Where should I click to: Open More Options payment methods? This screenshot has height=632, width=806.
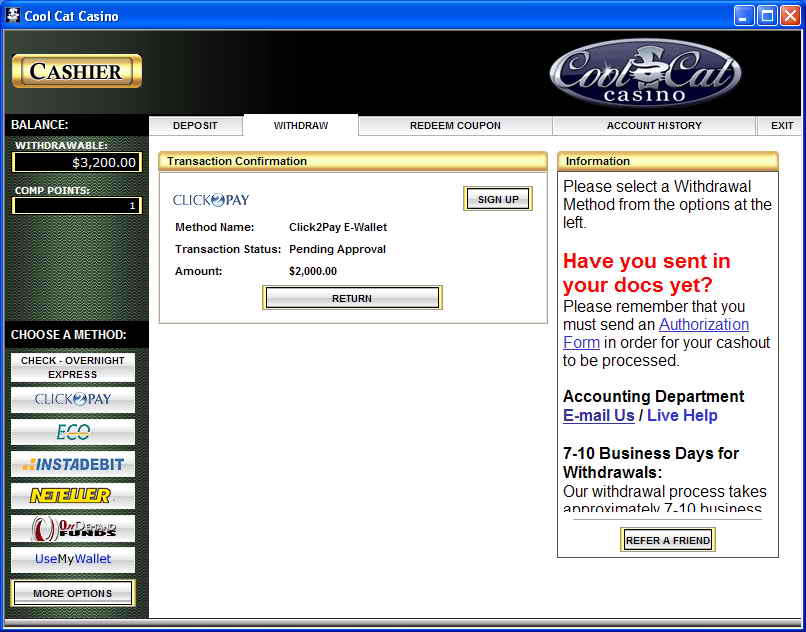tap(72, 593)
